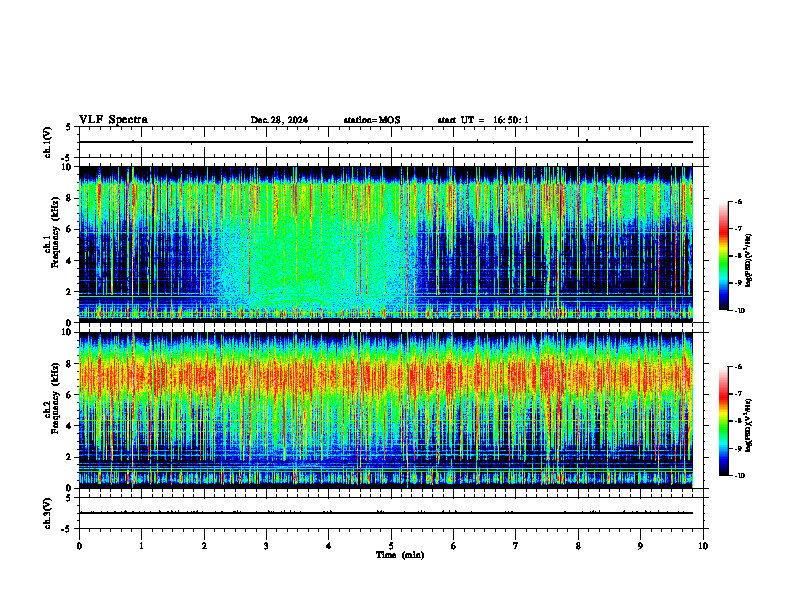Click the ch.1(V) axis label

(x=48, y=142)
